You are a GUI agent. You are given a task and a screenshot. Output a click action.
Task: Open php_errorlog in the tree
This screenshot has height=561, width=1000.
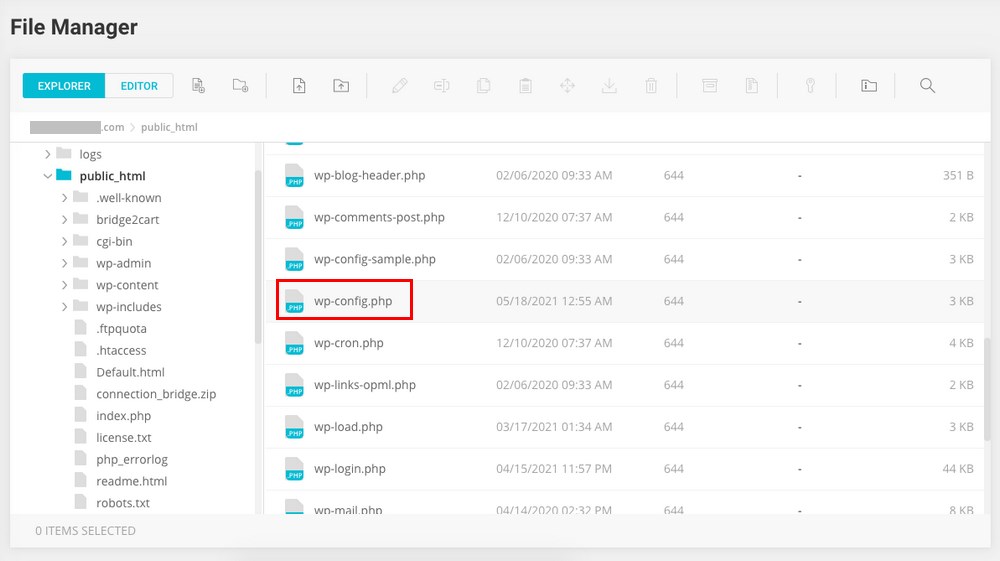pyautogui.click(x=131, y=459)
